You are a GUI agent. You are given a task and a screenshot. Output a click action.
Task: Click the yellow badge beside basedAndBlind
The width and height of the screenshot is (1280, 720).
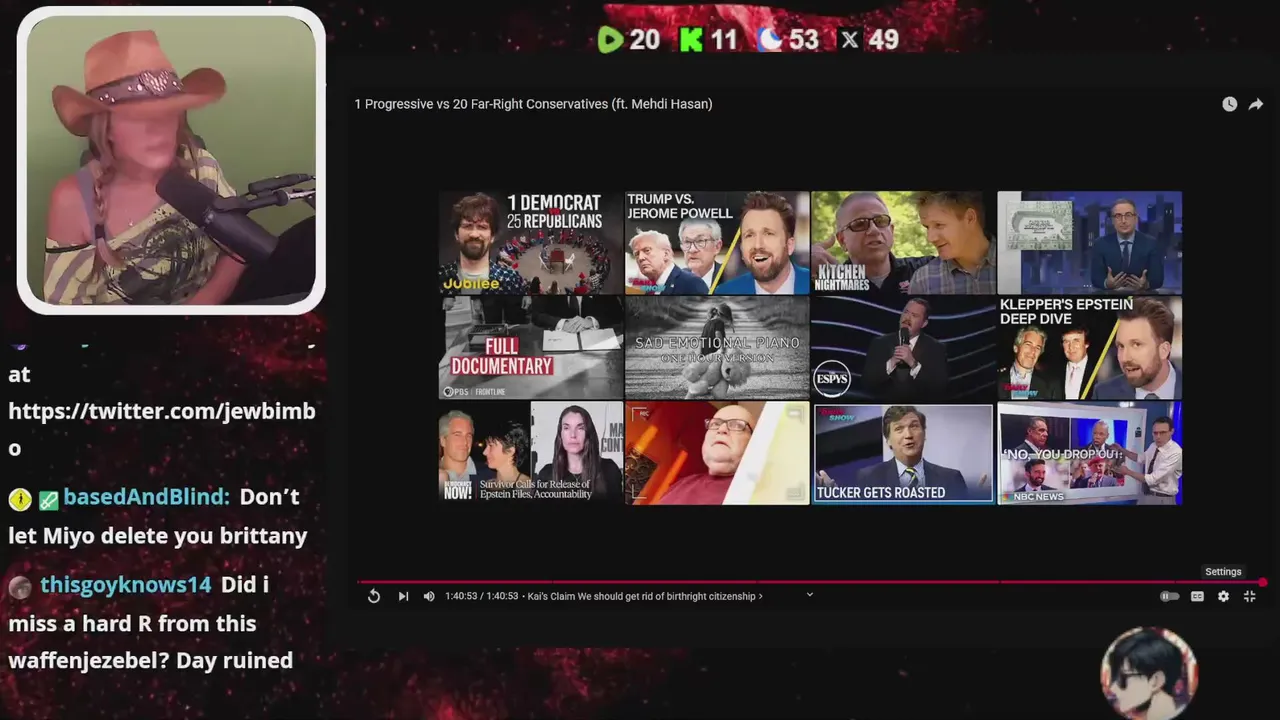tap(19, 498)
